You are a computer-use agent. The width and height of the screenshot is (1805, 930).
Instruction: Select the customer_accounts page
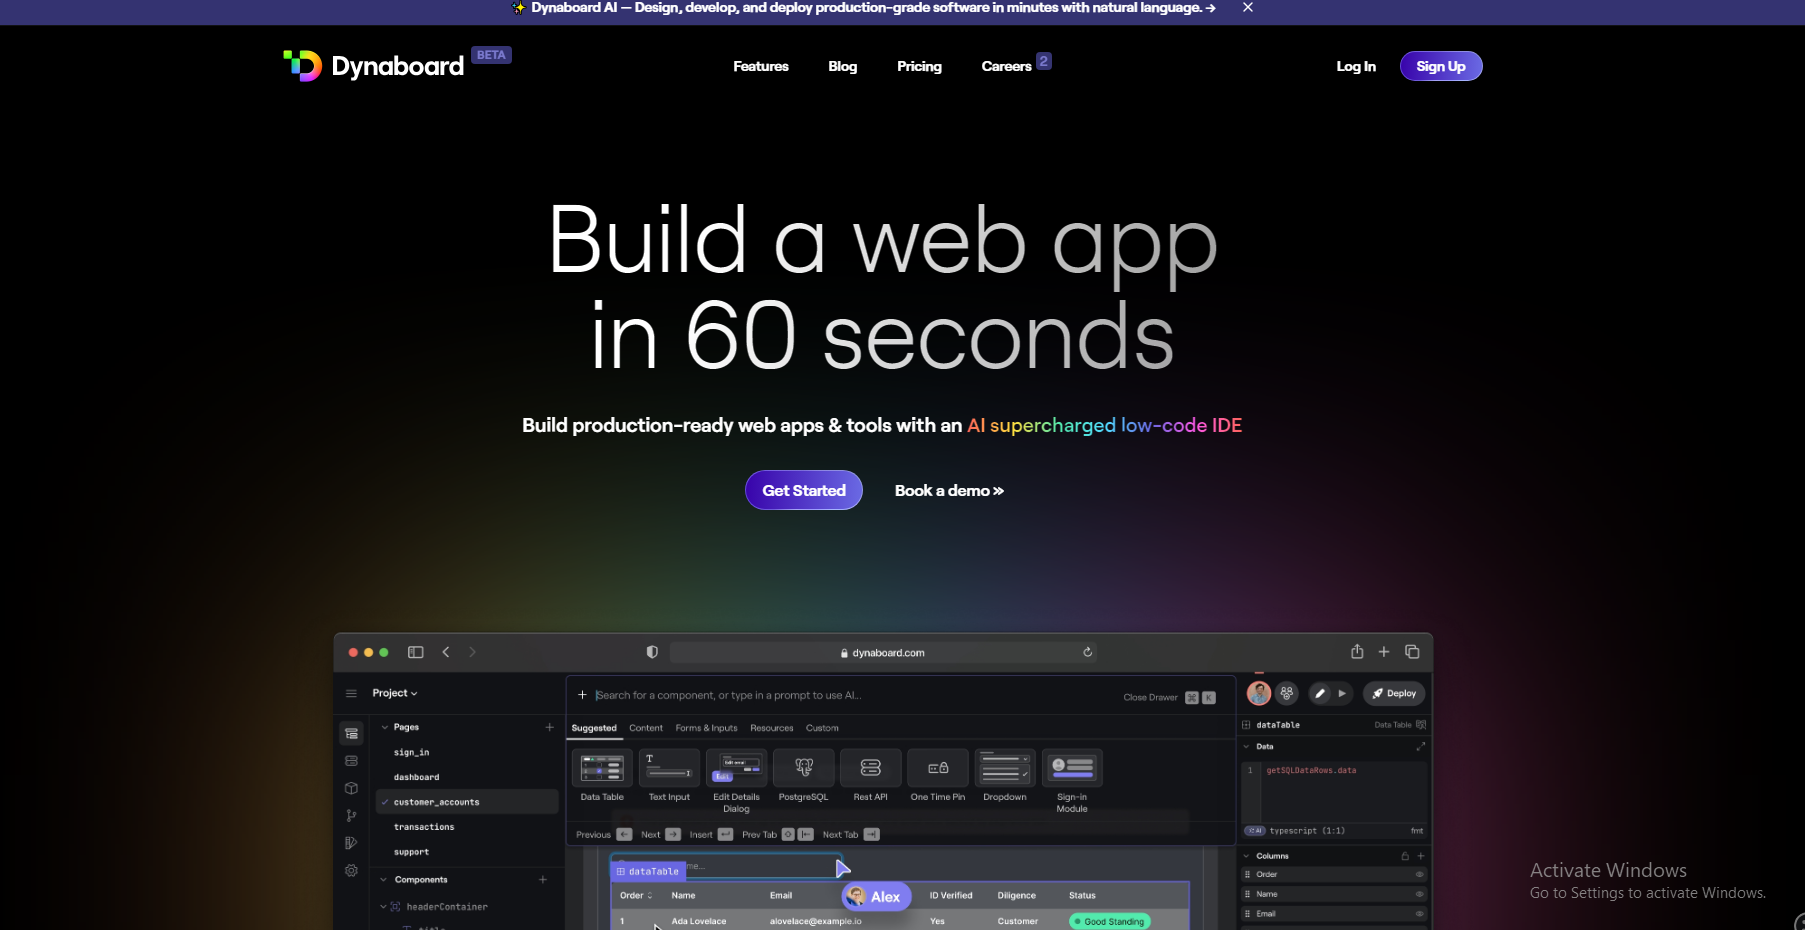click(x=467, y=802)
